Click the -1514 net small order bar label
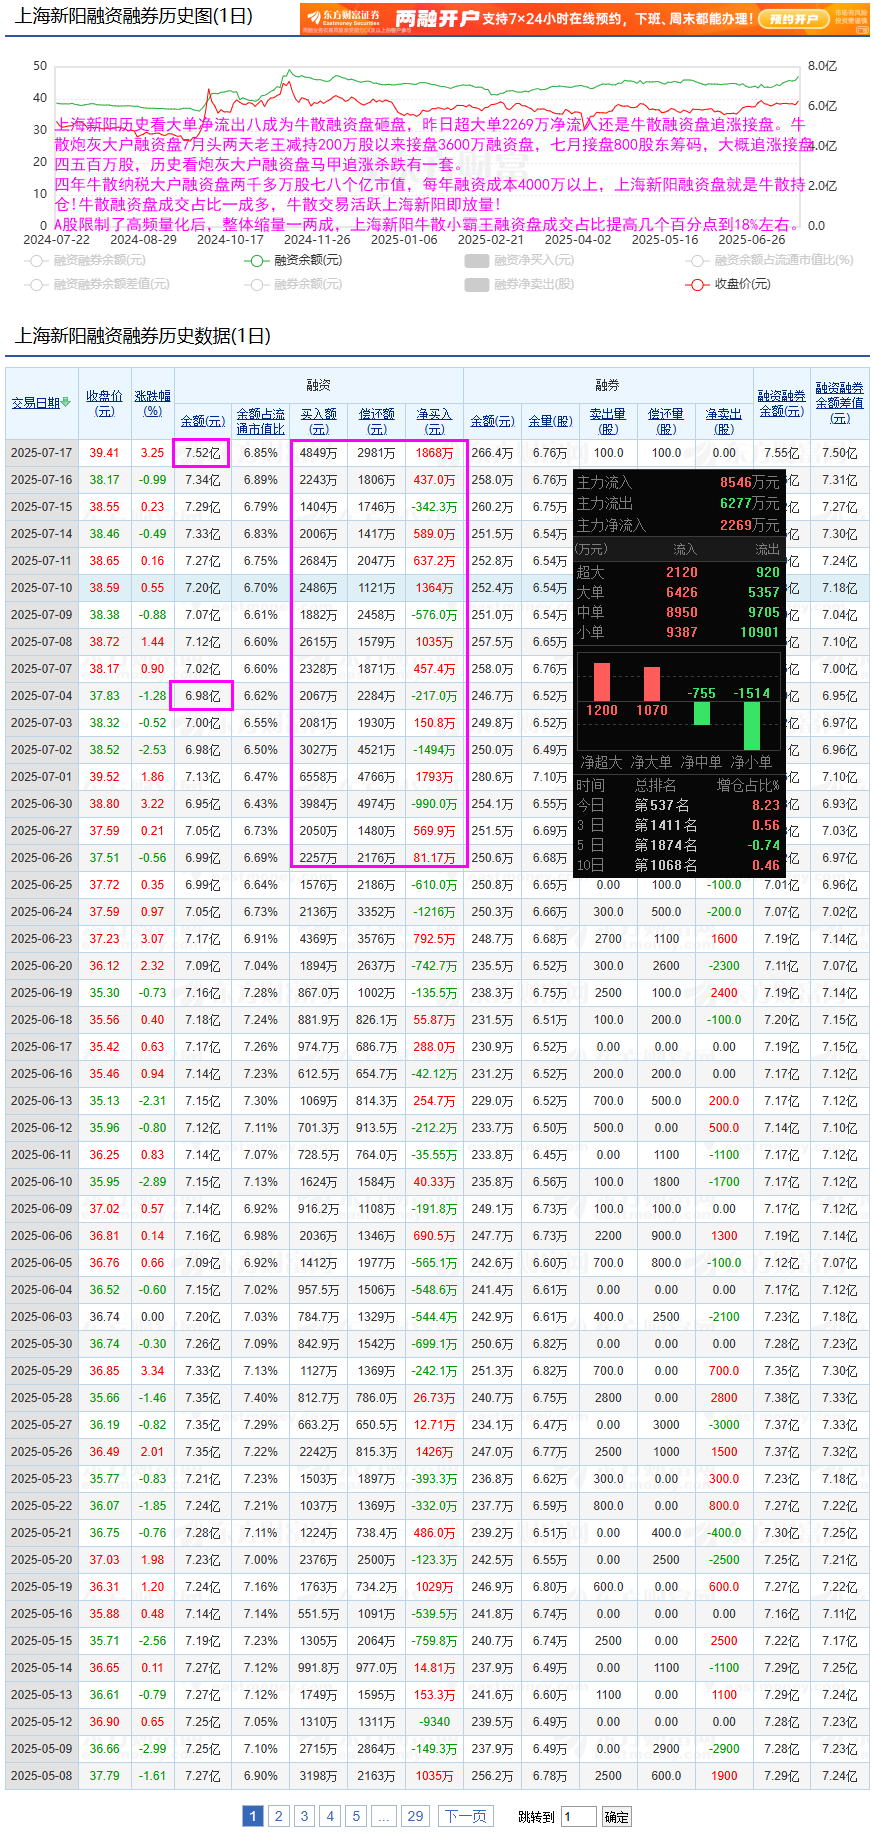This screenshot has height=1841, width=875. click(752, 693)
